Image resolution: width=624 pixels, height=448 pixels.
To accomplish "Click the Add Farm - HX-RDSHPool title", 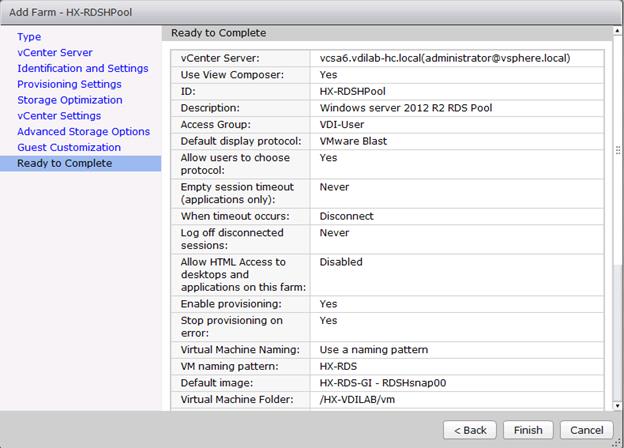I will click(x=70, y=12).
